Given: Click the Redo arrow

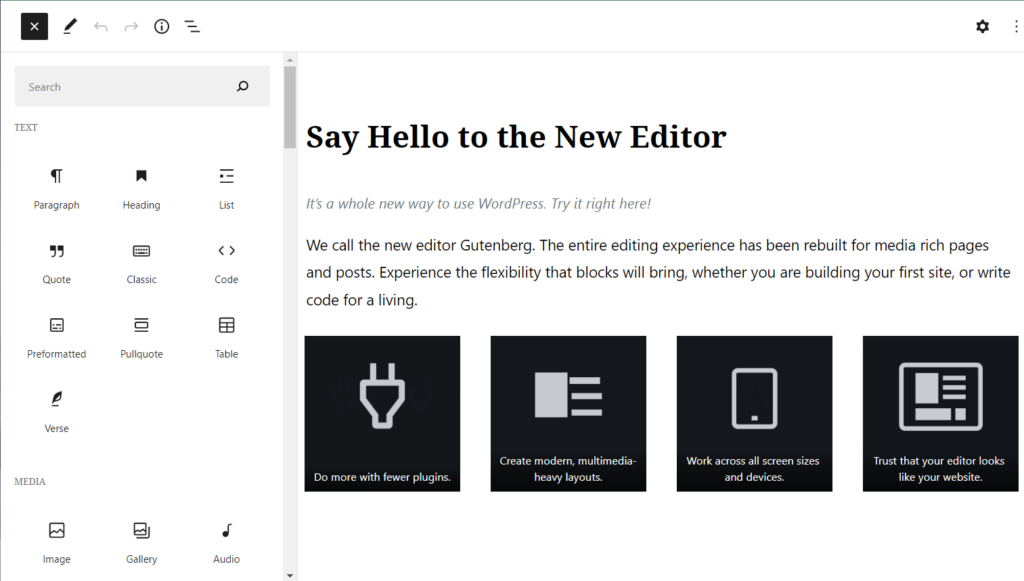Looking at the screenshot, I should click(x=131, y=26).
